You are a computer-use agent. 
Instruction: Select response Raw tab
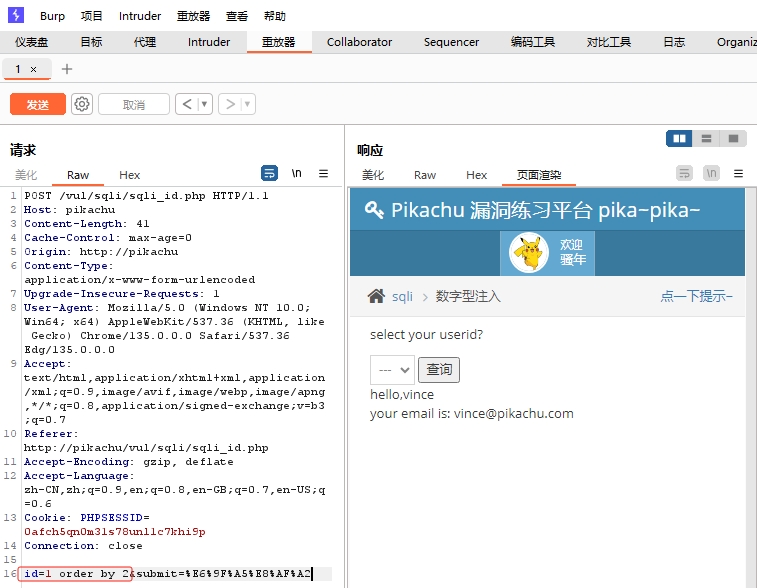[x=425, y=175]
